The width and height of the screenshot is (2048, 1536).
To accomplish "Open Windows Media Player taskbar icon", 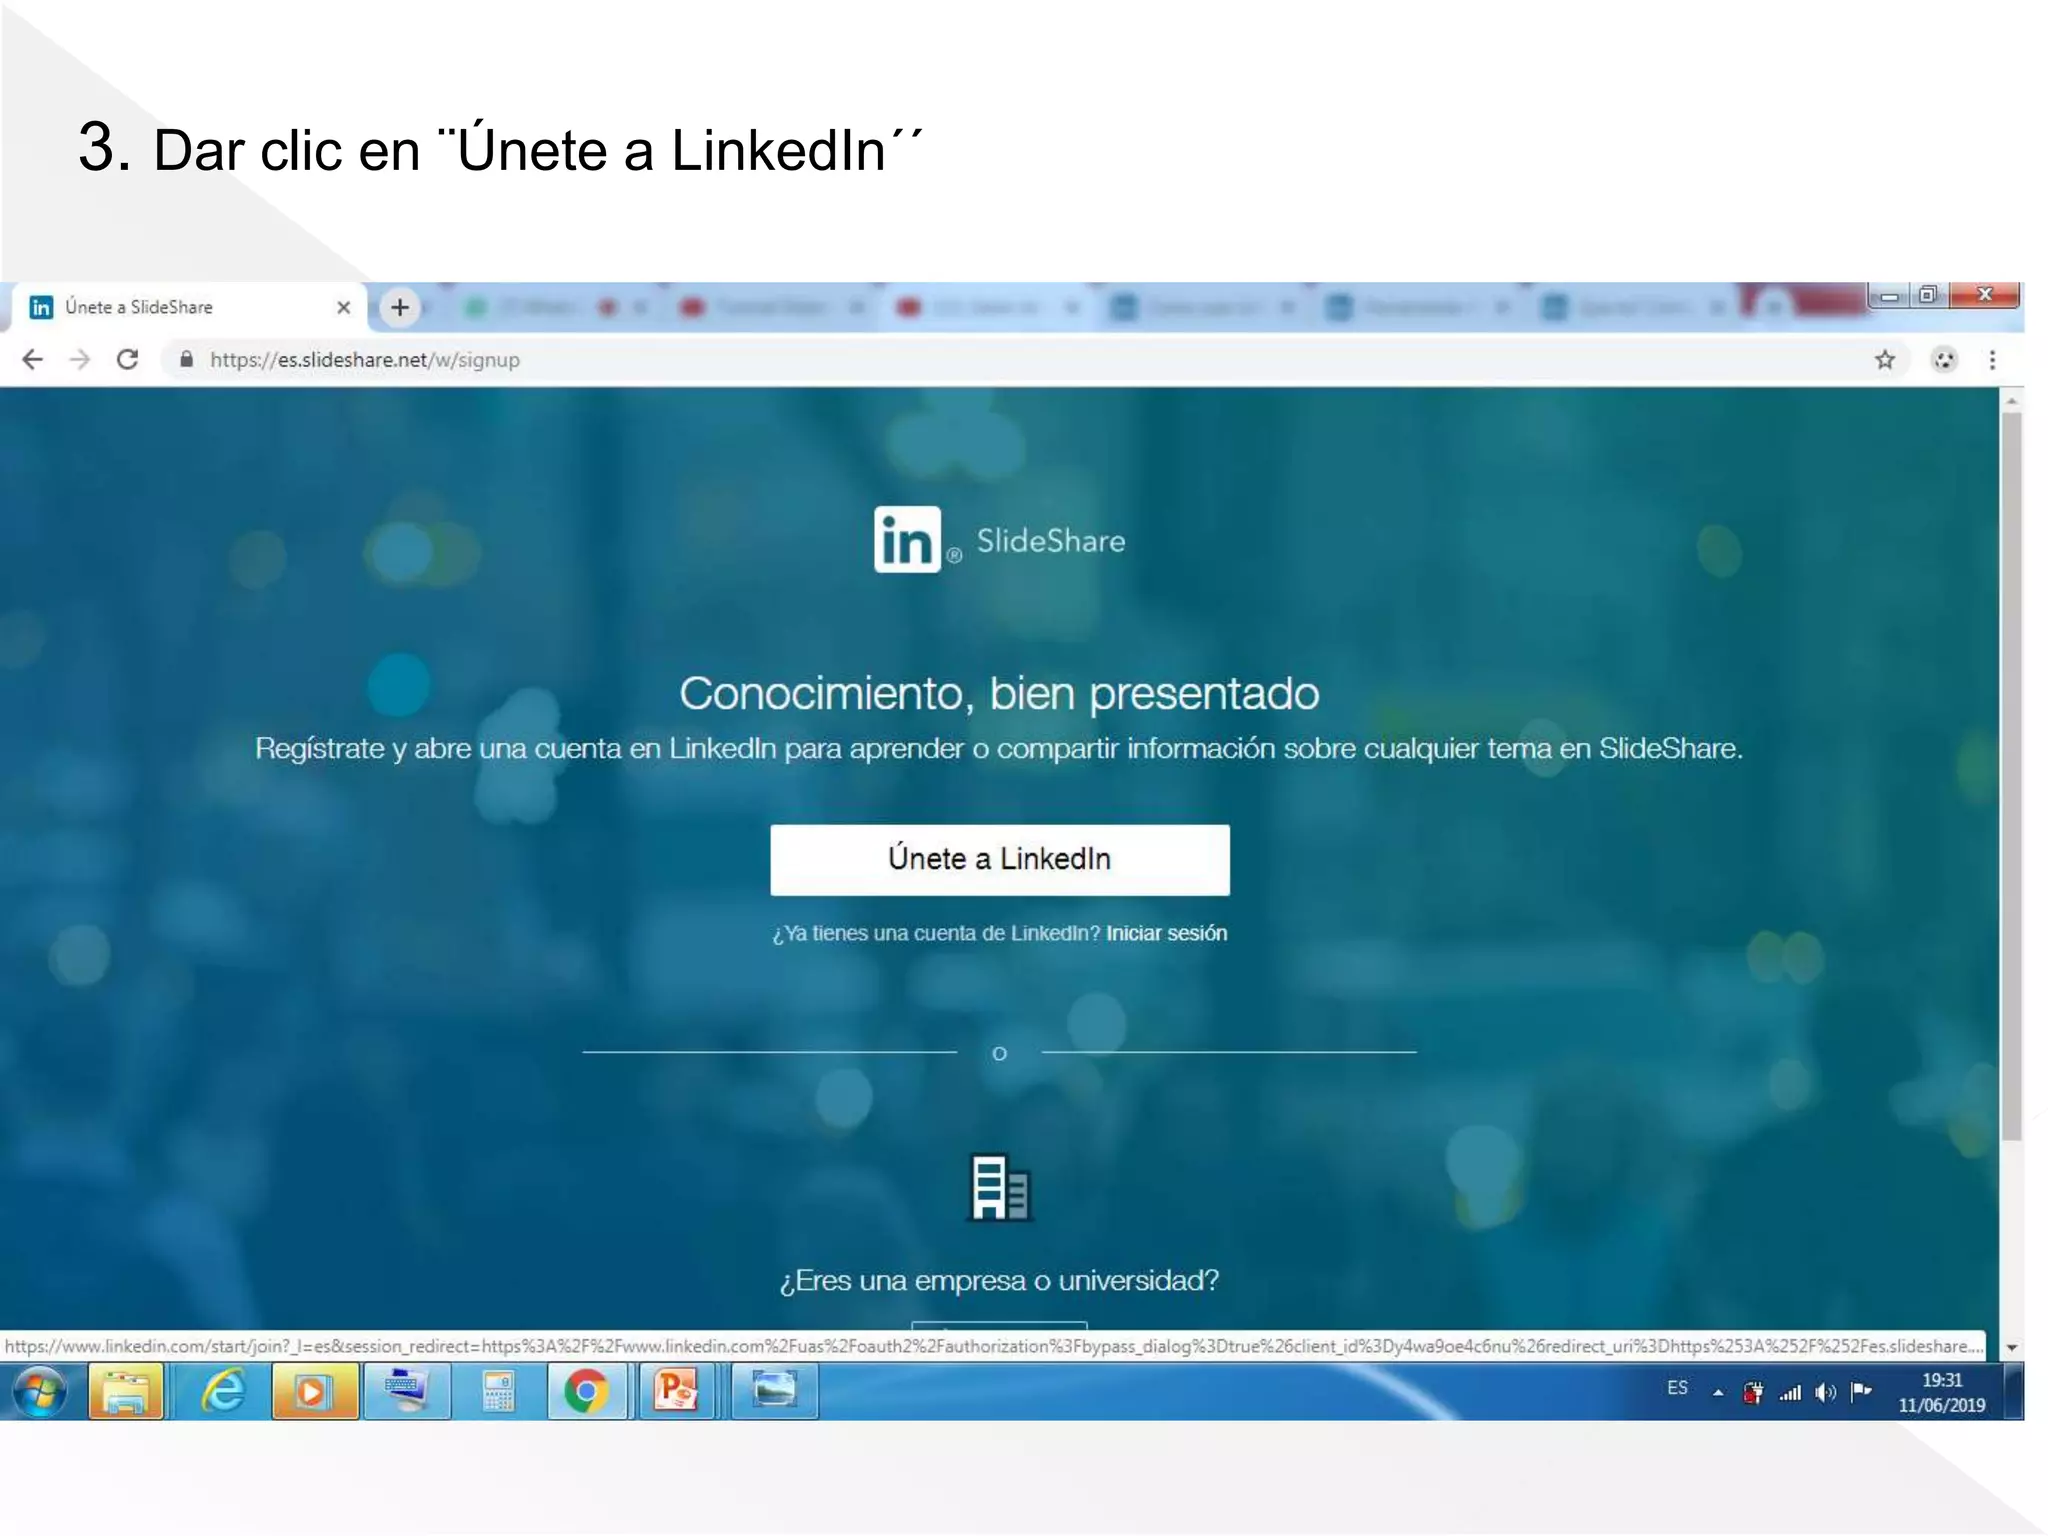I will pos(313,1392).
